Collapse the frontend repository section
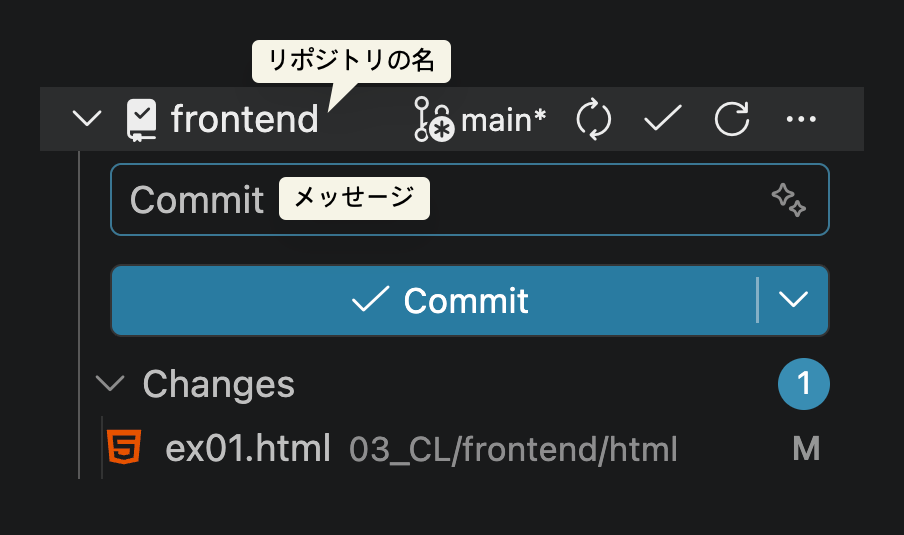 [x=87, y=119]
